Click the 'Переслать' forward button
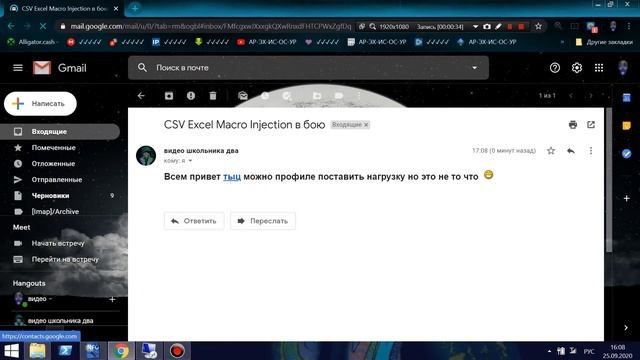 click(263, 221)
